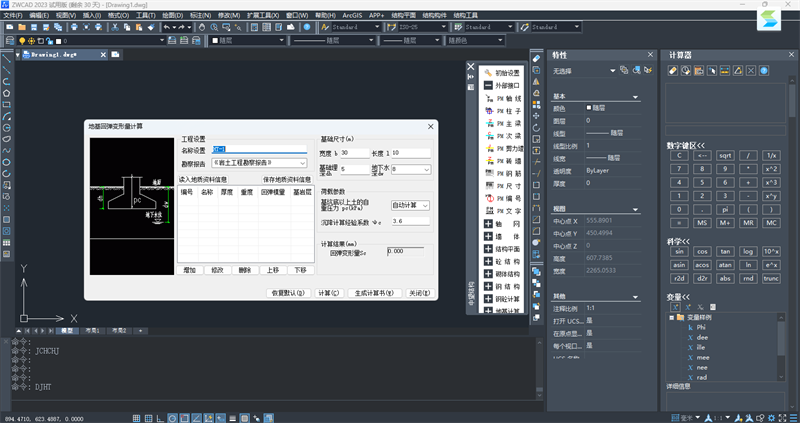Click the 初始设置 icon in structure panel
The image size is (800, 423).
coord(488,73)
